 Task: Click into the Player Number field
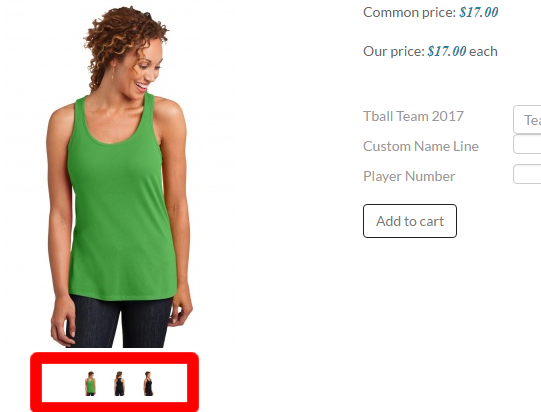pyautogui.click(x=527, y=174)
